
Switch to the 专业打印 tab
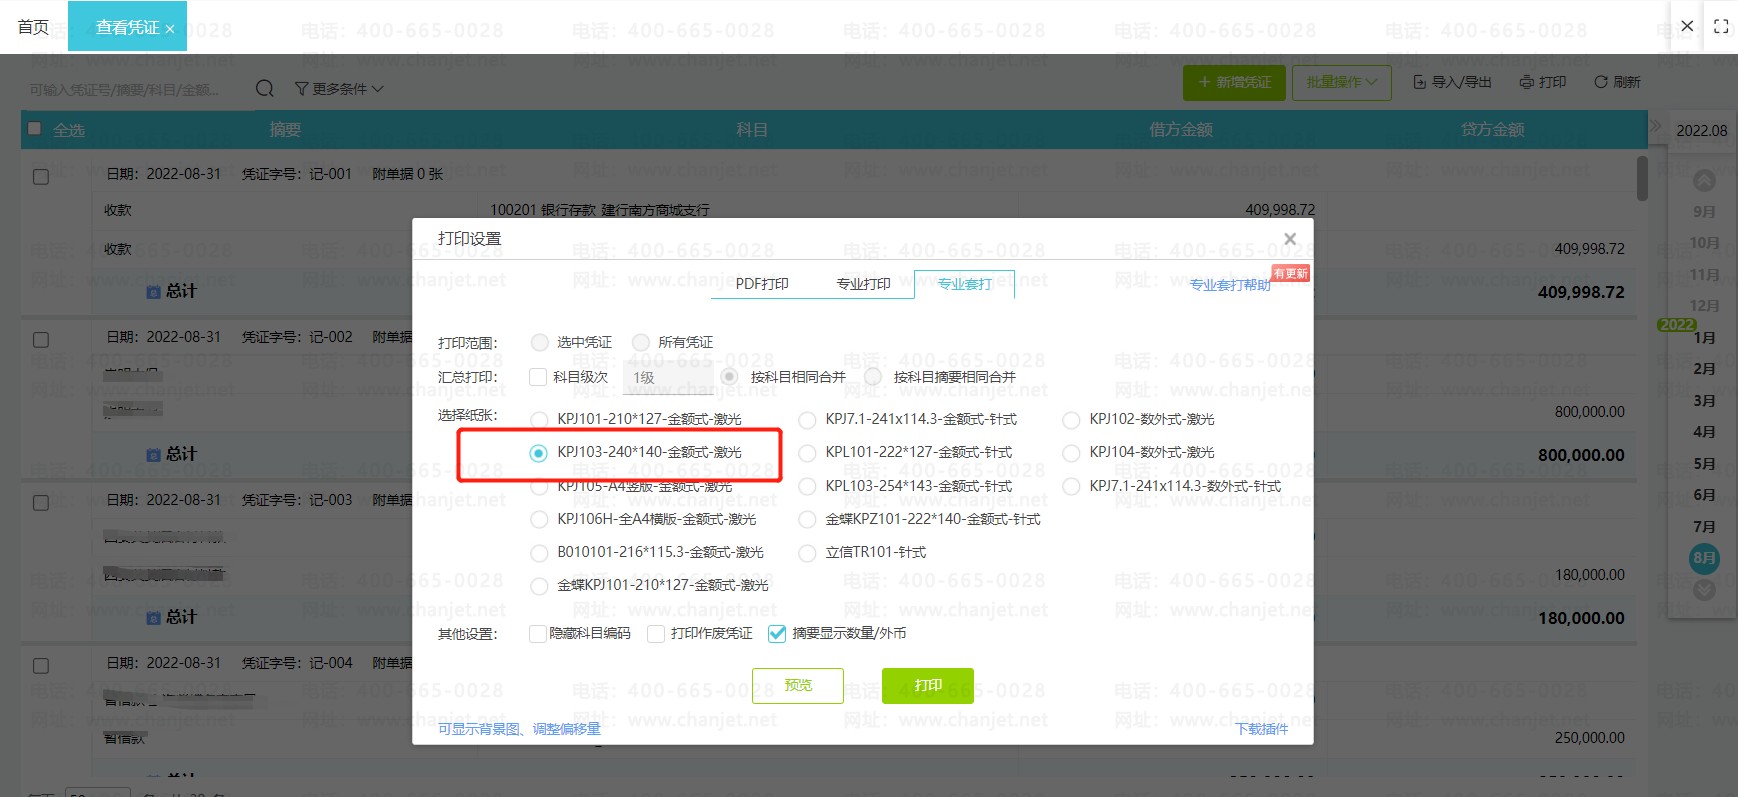(863, 284)
